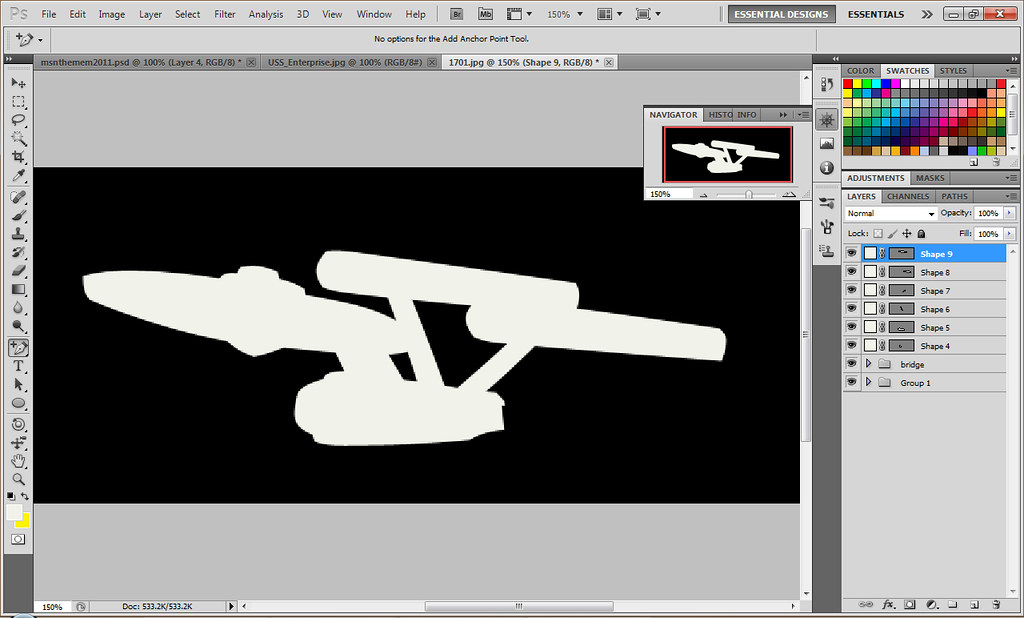Open the Info panel icon in the dock

click(826, 168)
